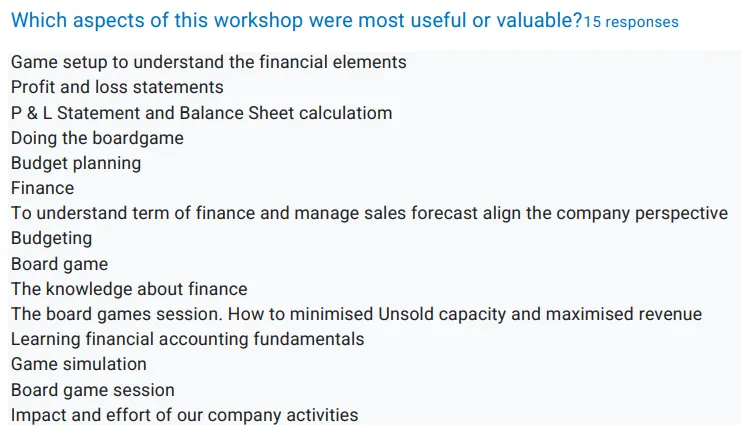Select the 'Budgeting' response line
741x425 pixels.
coord(51,238)
